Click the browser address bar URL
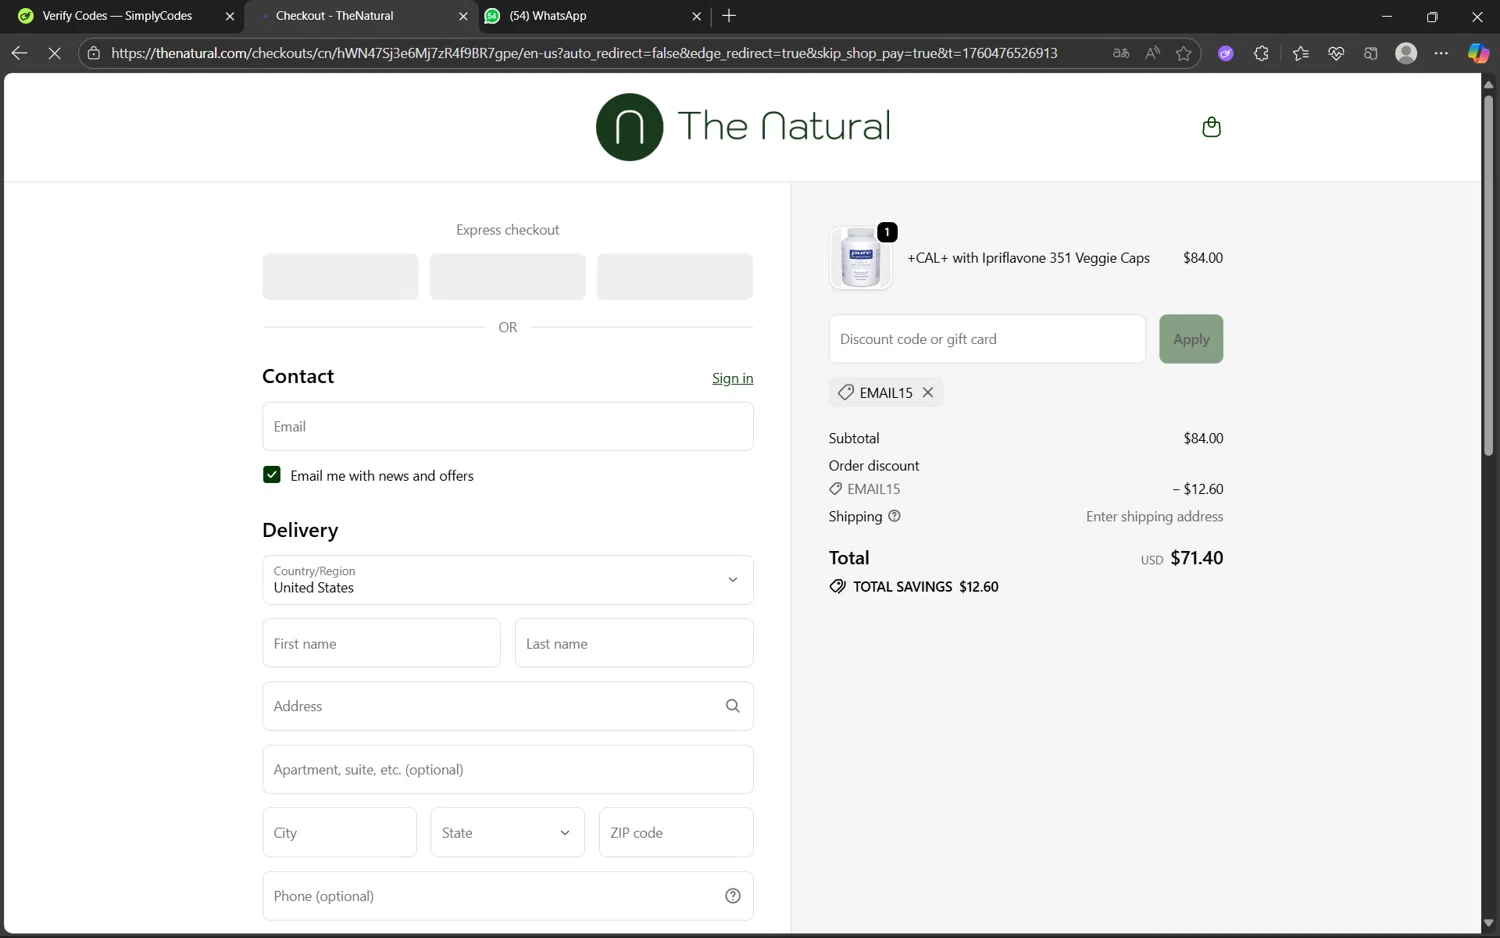1500x938 pixels. [584, 53]
